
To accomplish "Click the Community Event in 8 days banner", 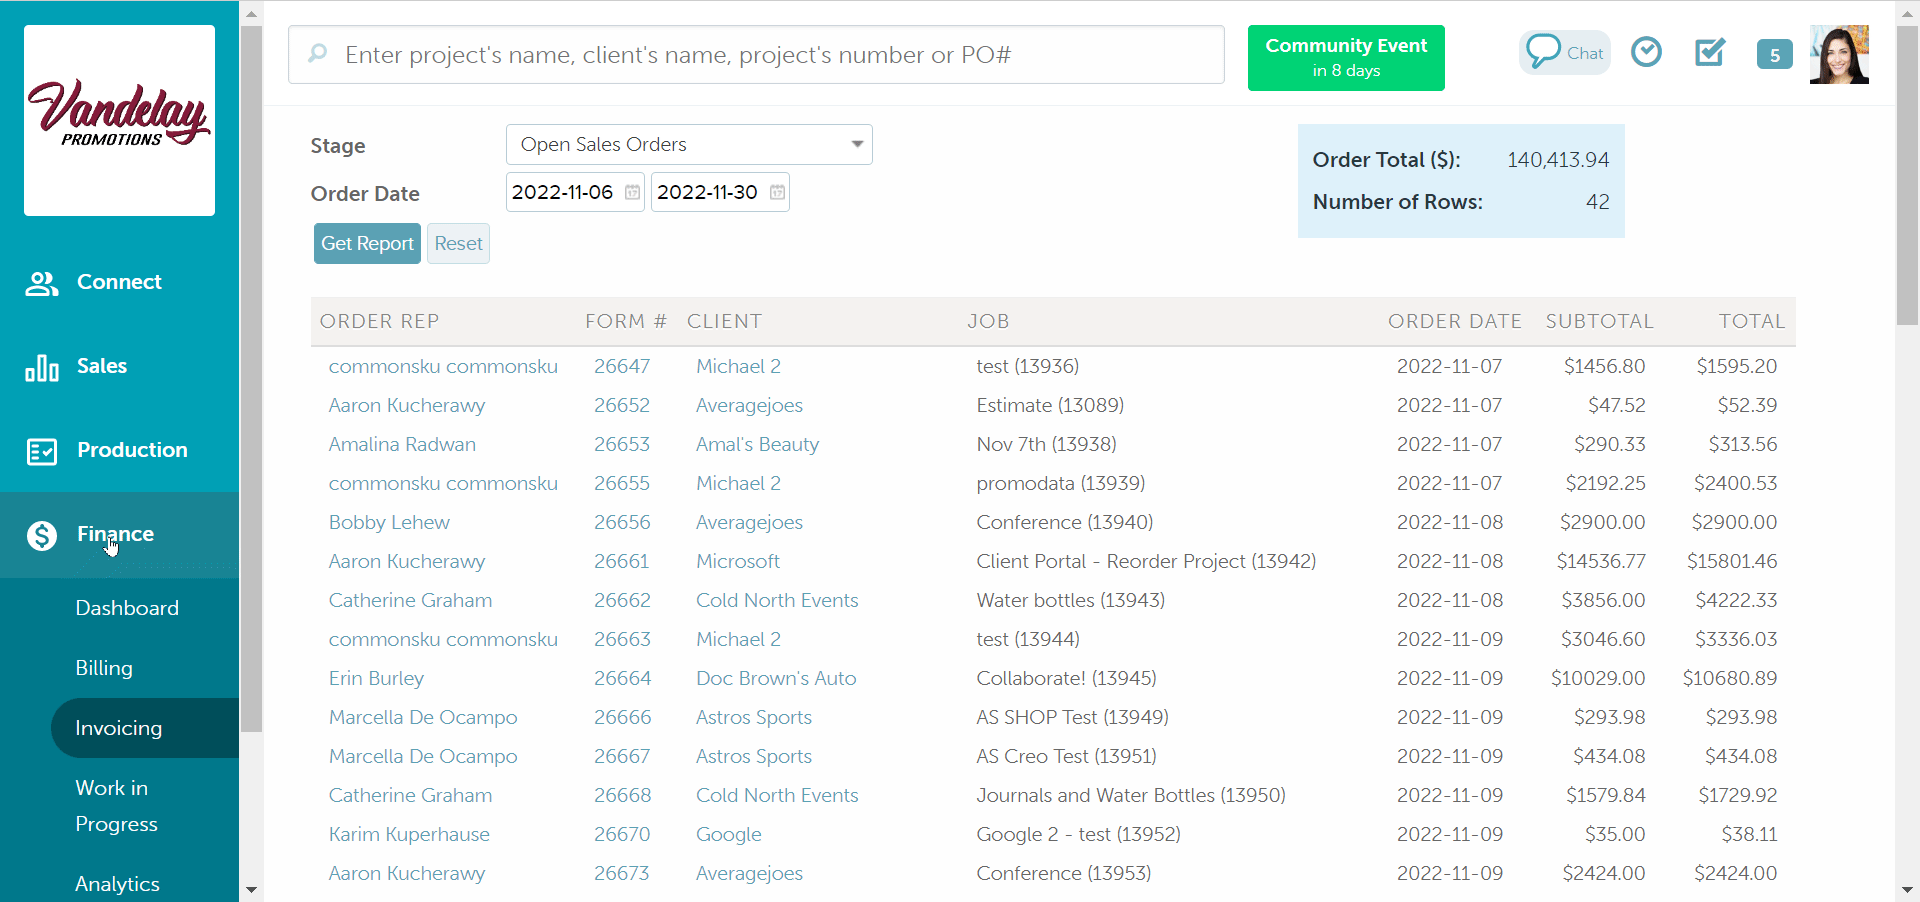I will coord(1345,58).
